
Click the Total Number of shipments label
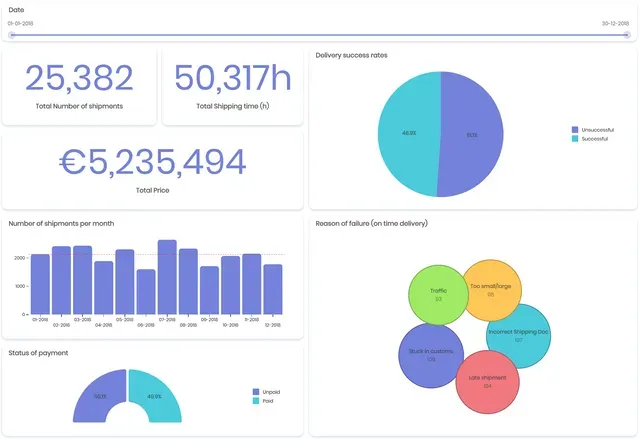click(79, 106)
